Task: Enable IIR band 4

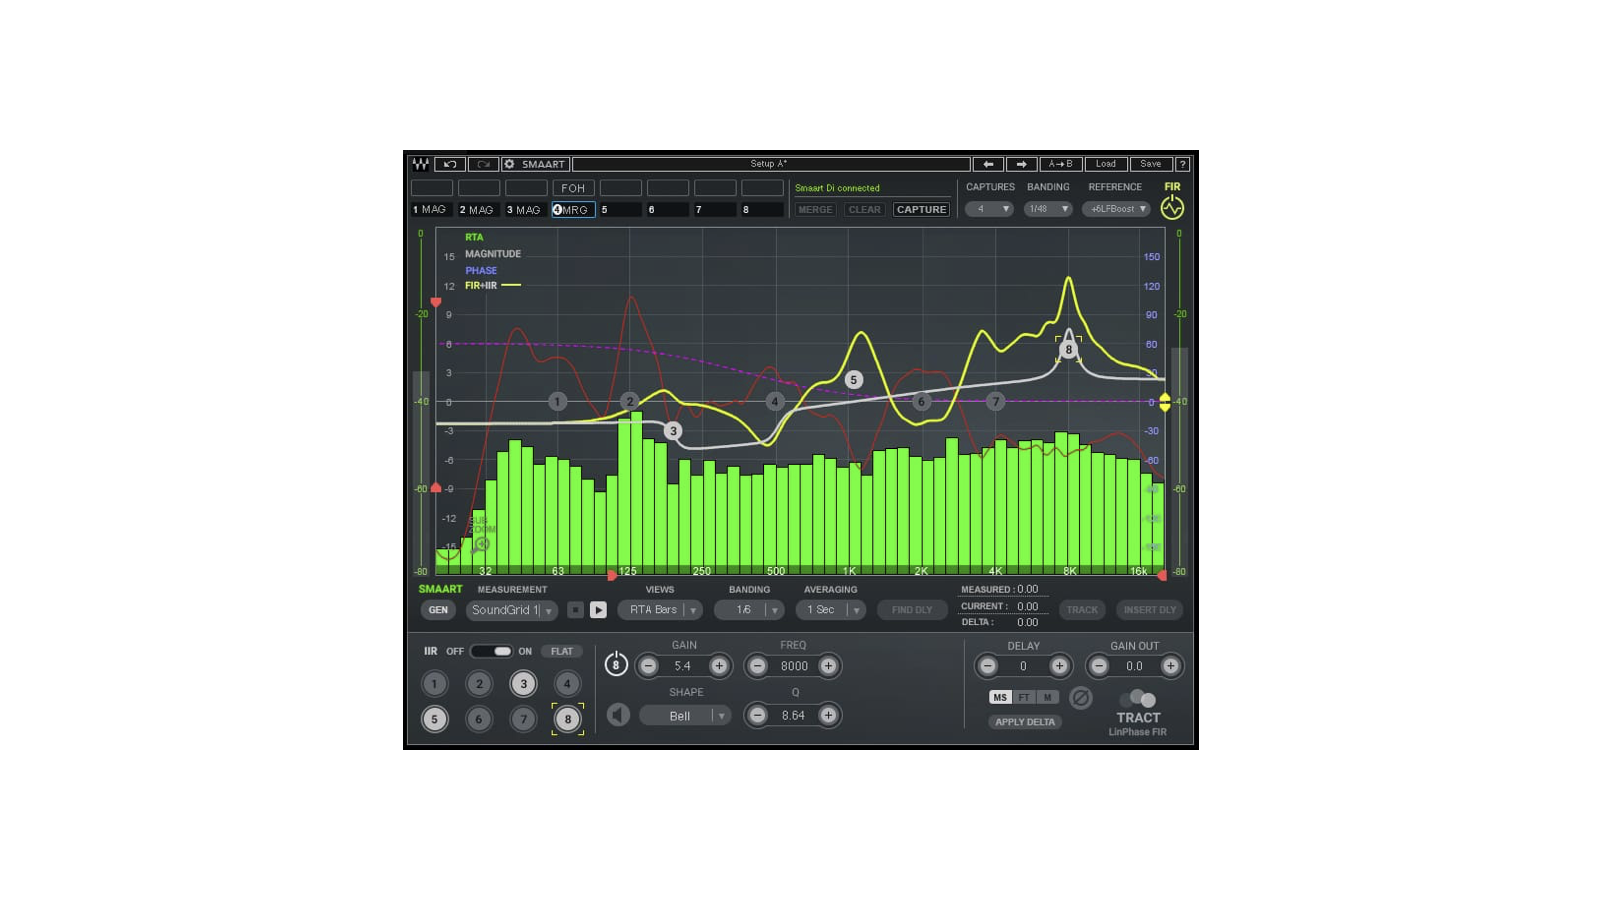Action: 567,684
